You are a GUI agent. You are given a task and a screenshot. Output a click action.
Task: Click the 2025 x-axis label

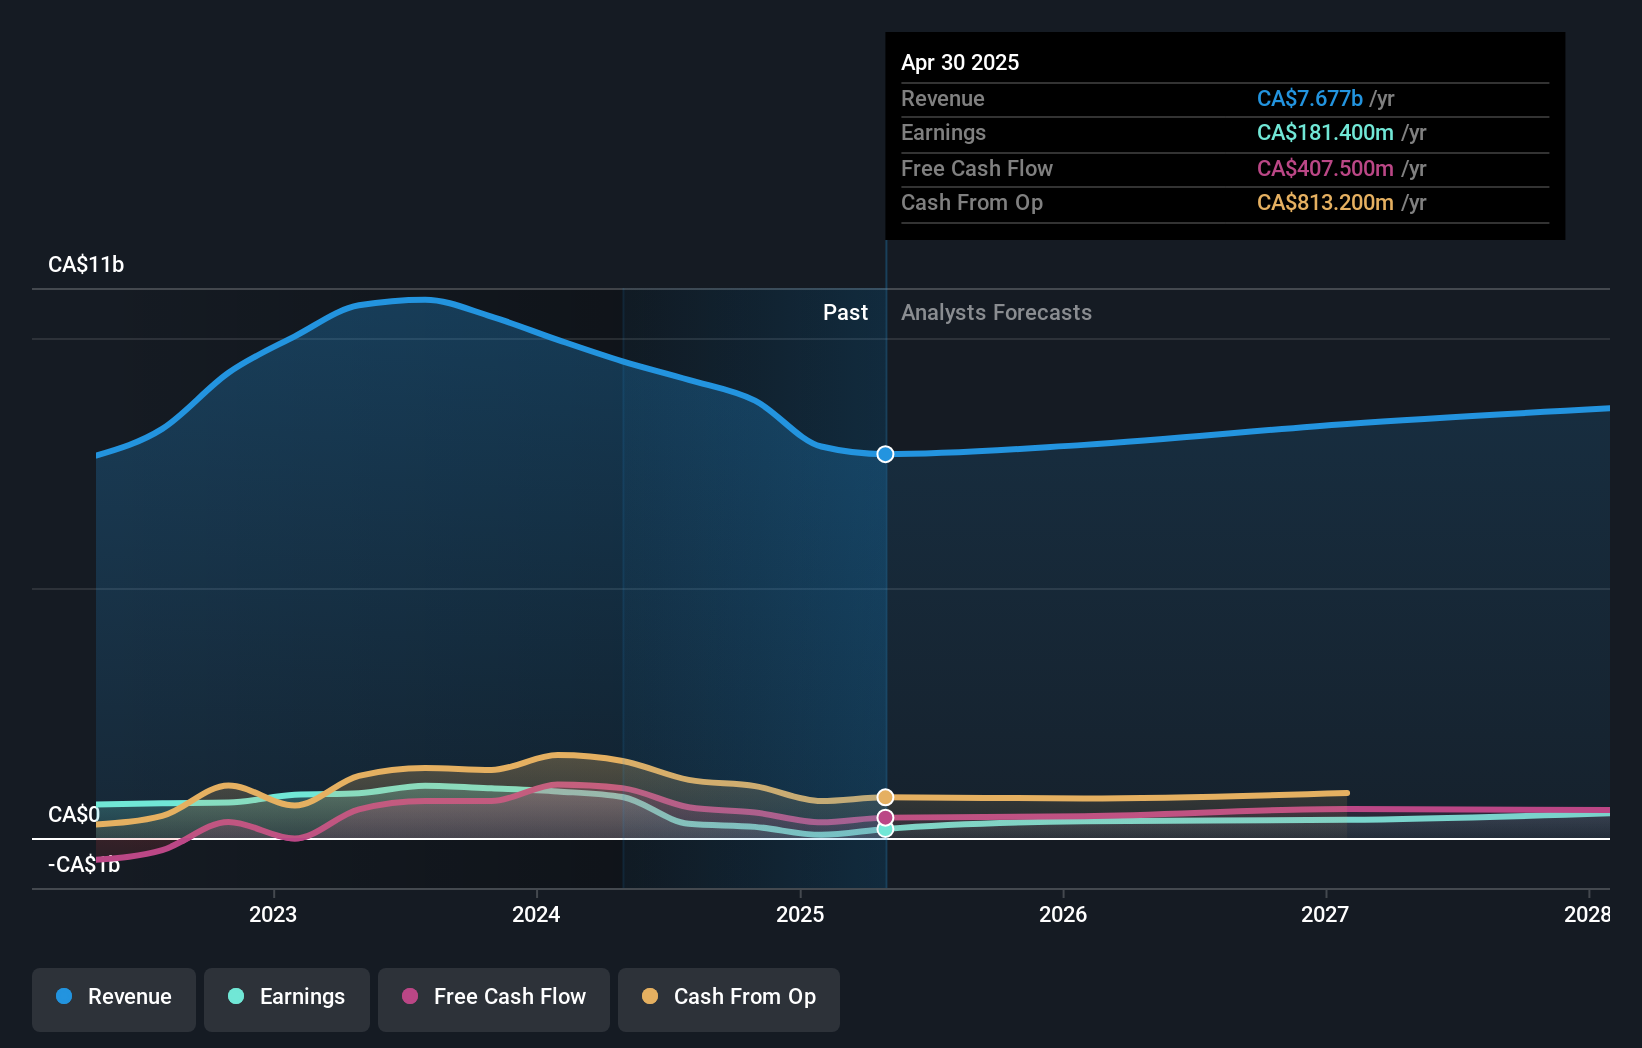coord(800,914)
